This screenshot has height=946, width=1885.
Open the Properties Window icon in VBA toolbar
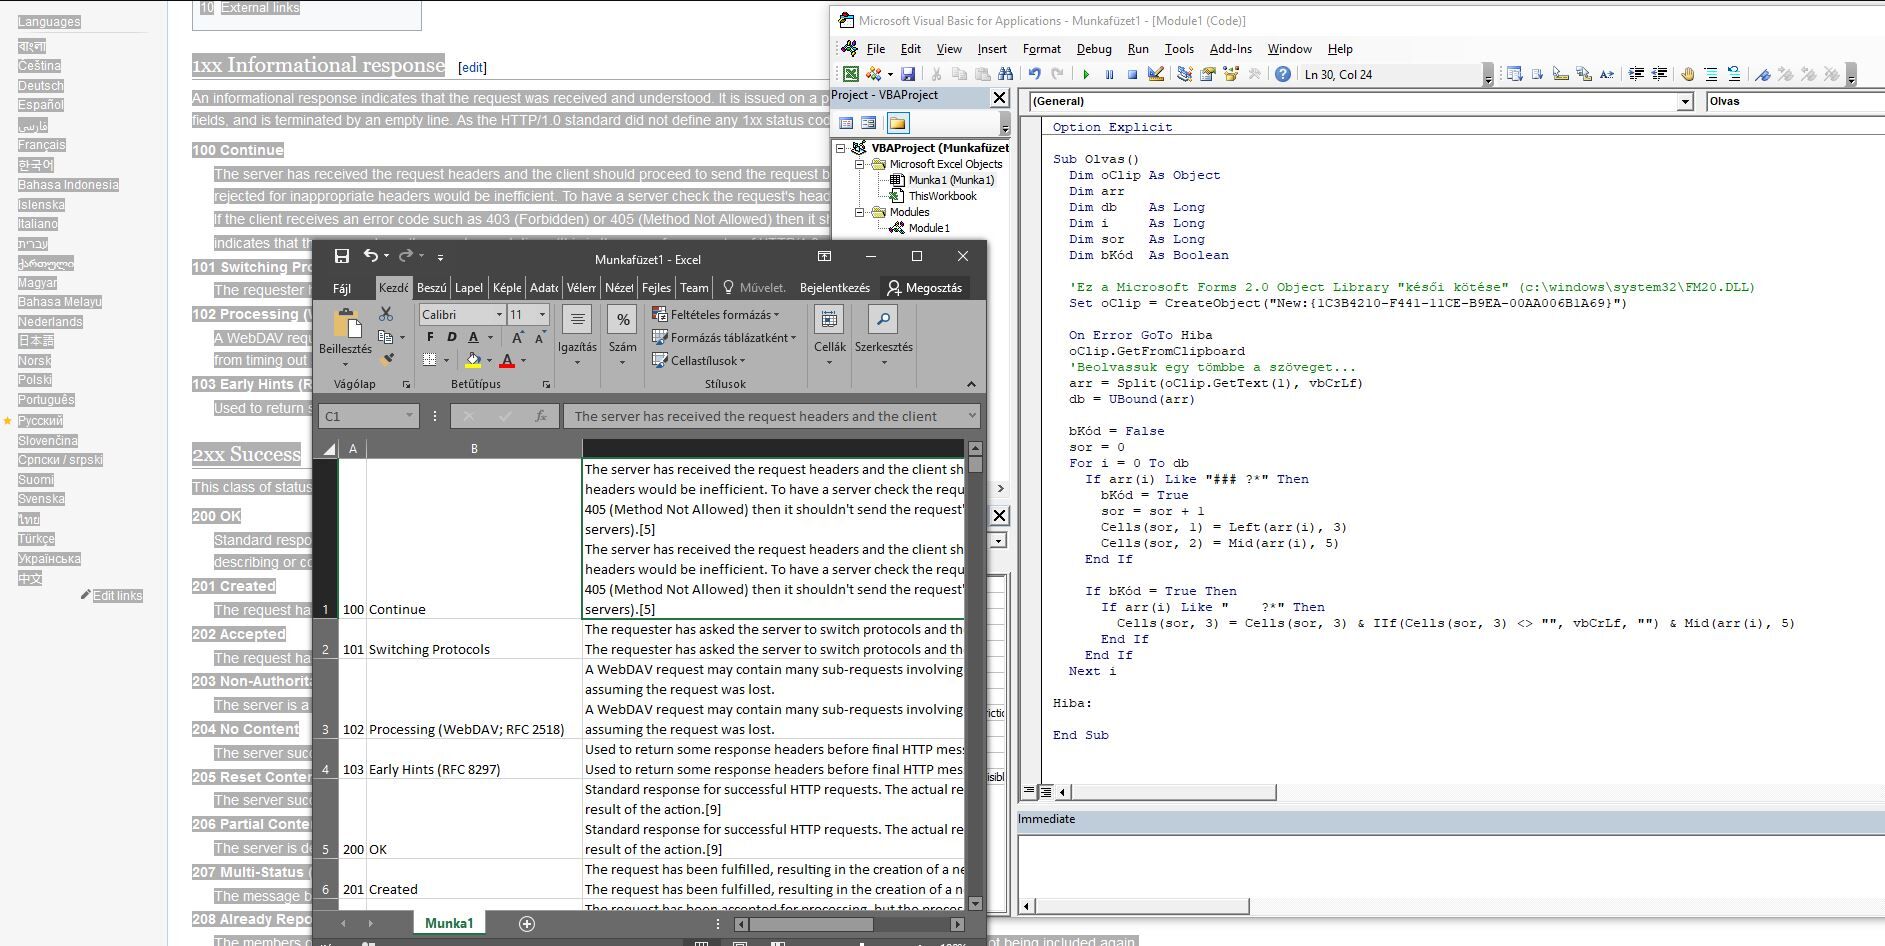(x=1208, y=74)
